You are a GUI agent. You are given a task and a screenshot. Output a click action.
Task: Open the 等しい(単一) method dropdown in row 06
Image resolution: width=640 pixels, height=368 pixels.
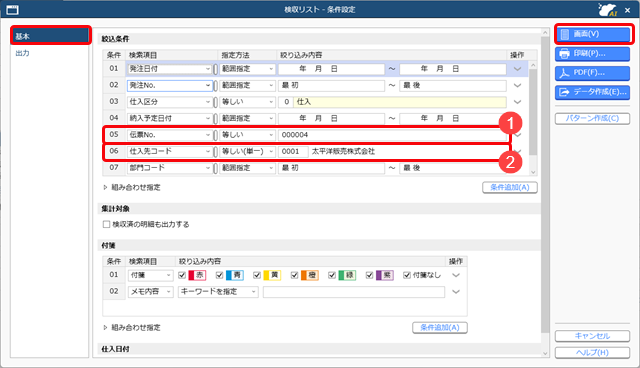tap(247, 151)
